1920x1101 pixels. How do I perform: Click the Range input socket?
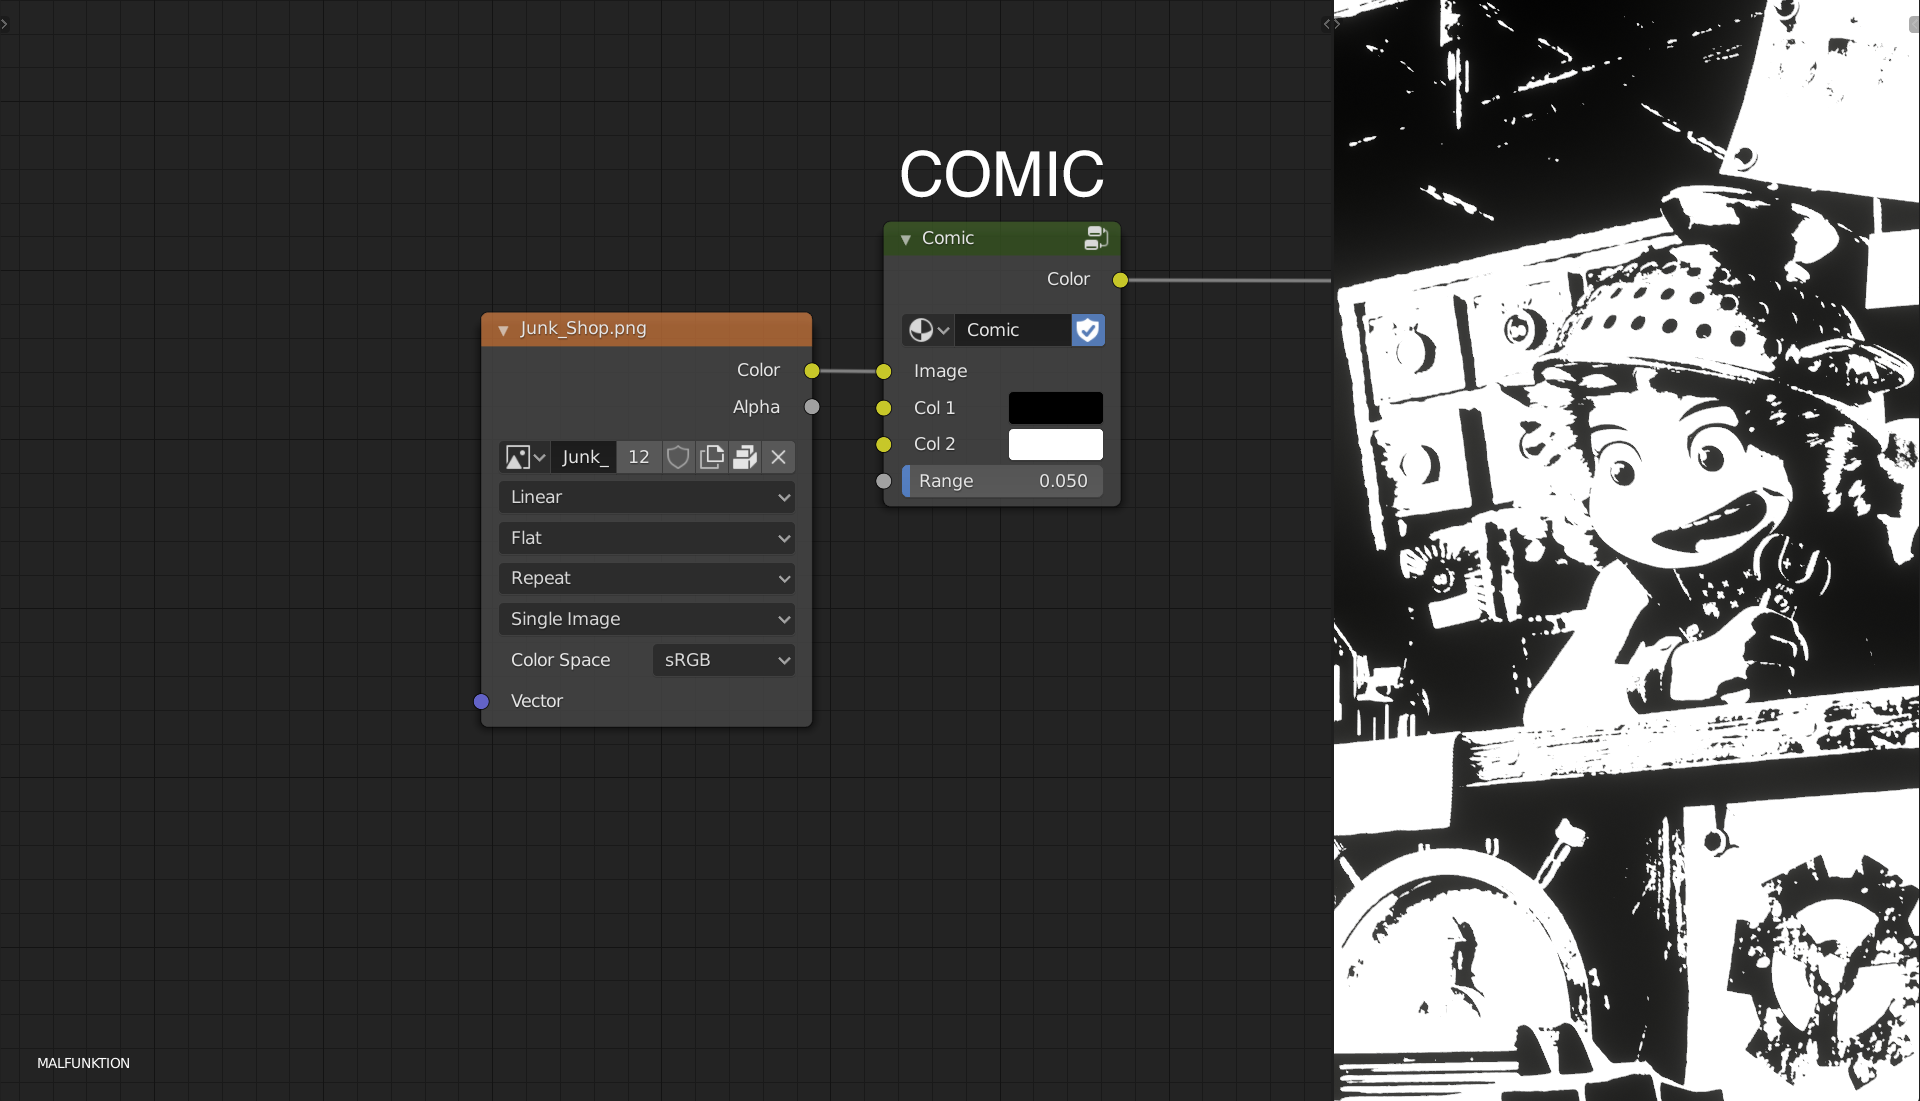click(884, 481)
